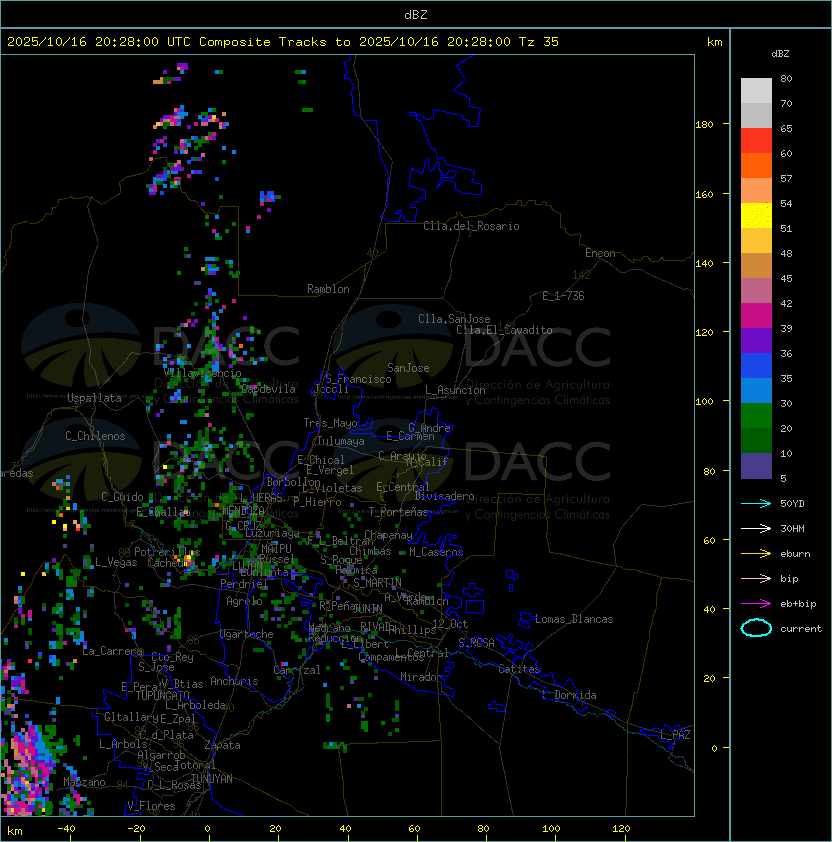832x842 pixels.
Task: Click the 'Agrelo' place label
Action: (x=244, y=601)
